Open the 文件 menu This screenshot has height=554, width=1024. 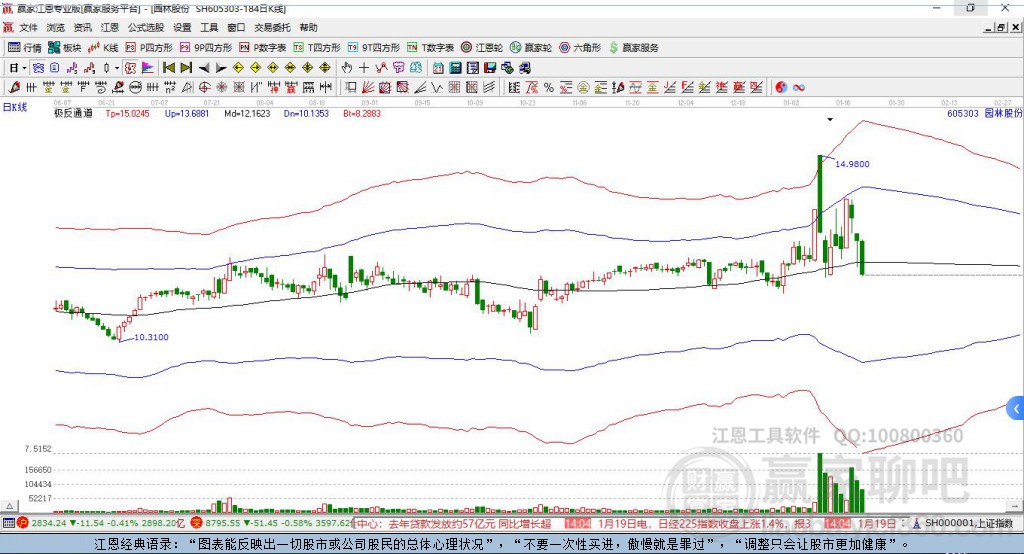pyautogui.click(x=28, y=27)
